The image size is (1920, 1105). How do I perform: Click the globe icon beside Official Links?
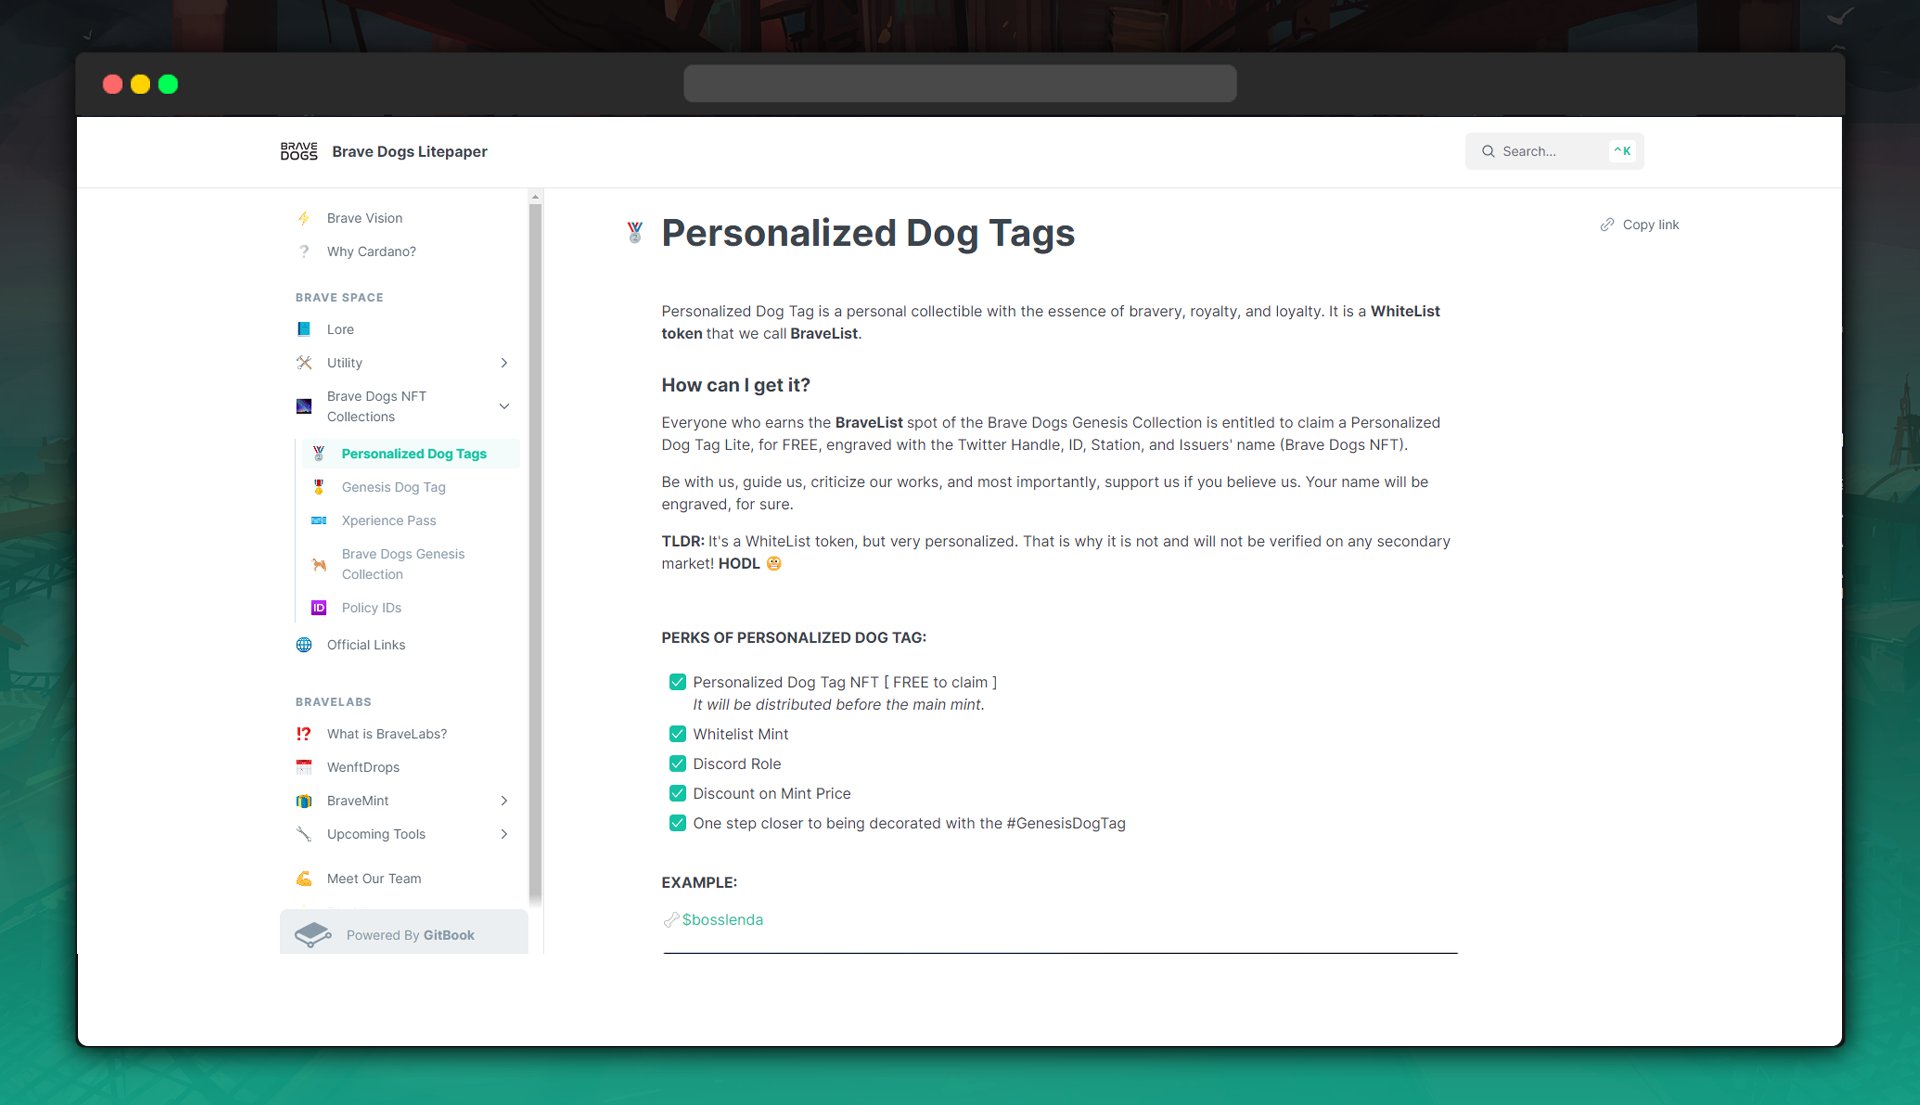click(x=304, y=645)
